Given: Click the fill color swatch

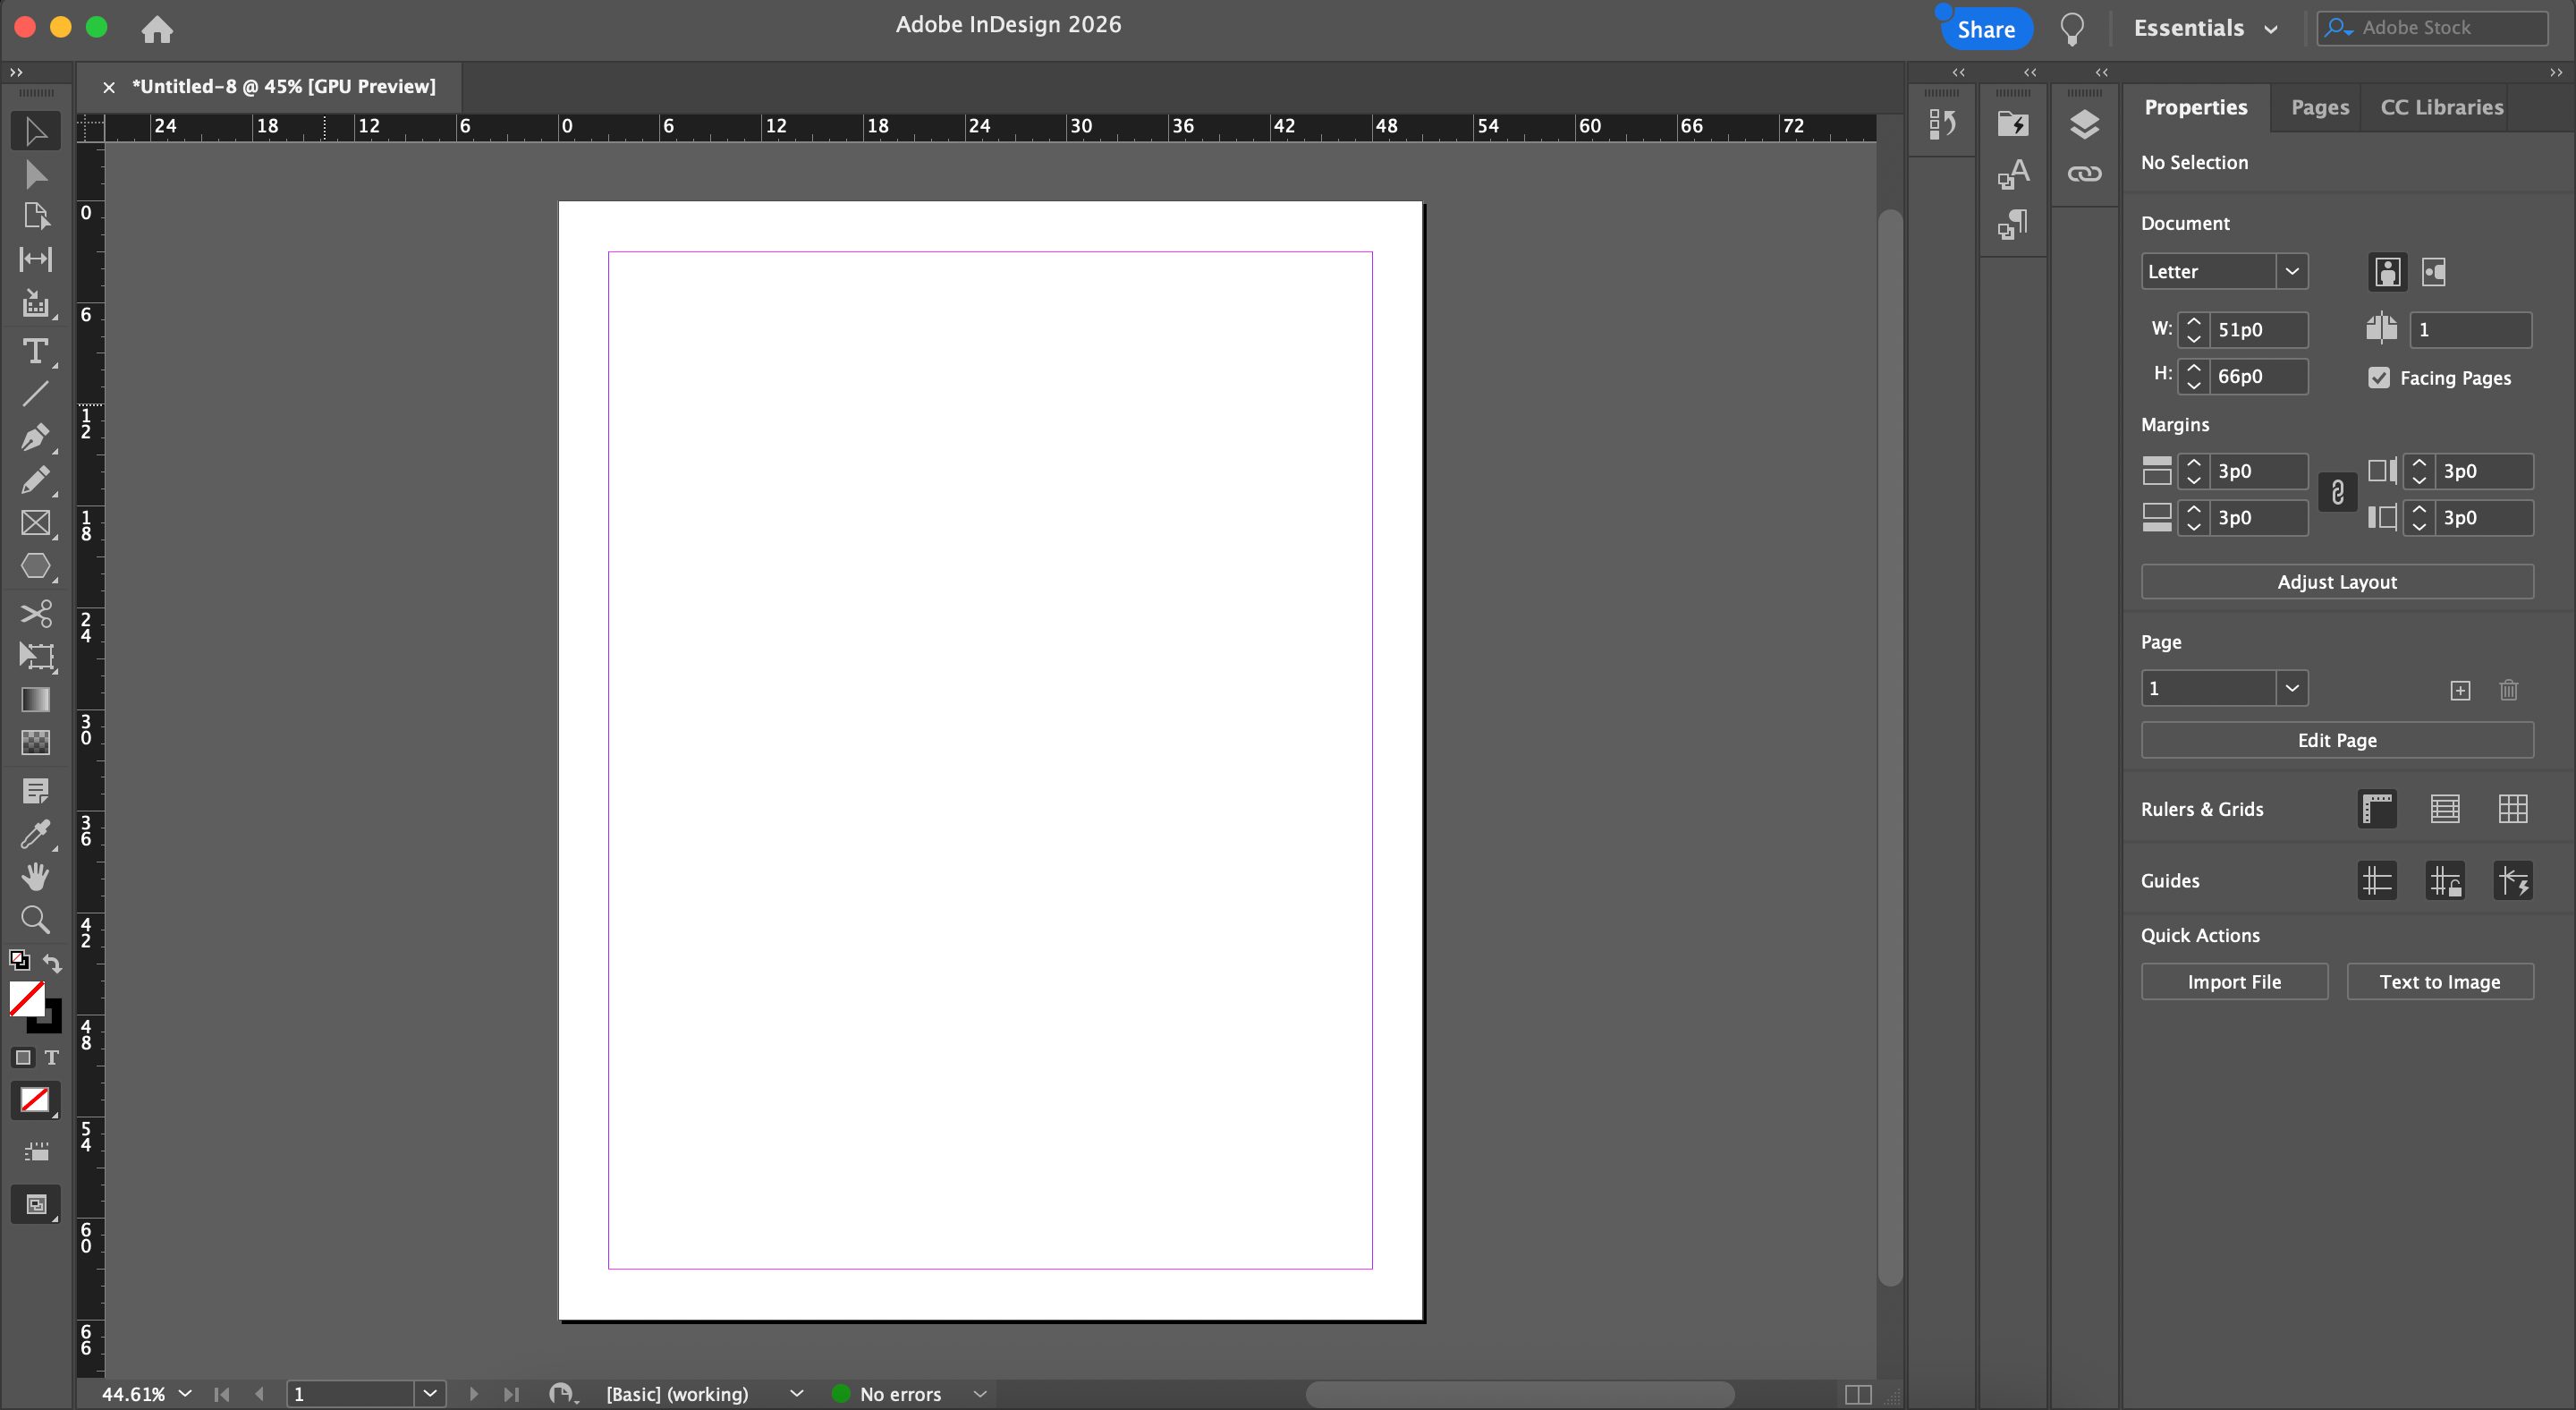Looking at the screenshot, I should click(x=25, y=998).
